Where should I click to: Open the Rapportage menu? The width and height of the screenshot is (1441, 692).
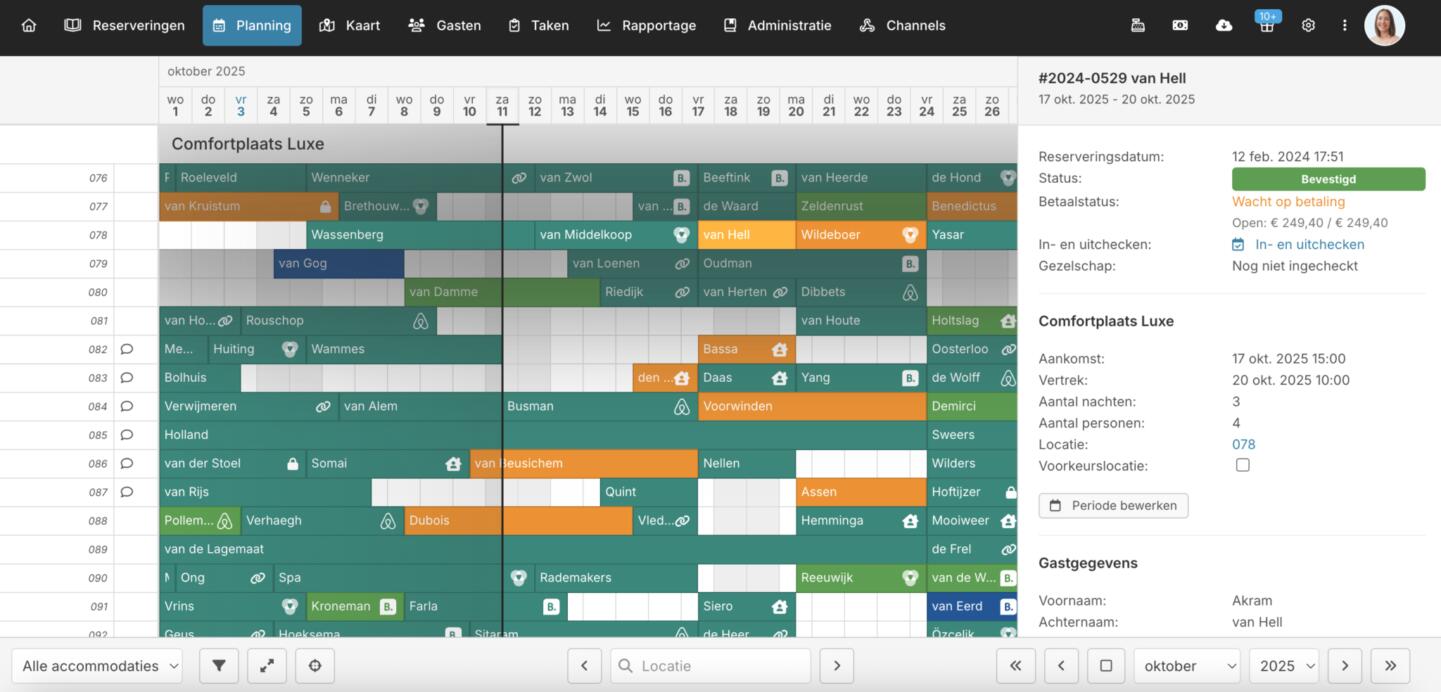click(x=646, y=25)
